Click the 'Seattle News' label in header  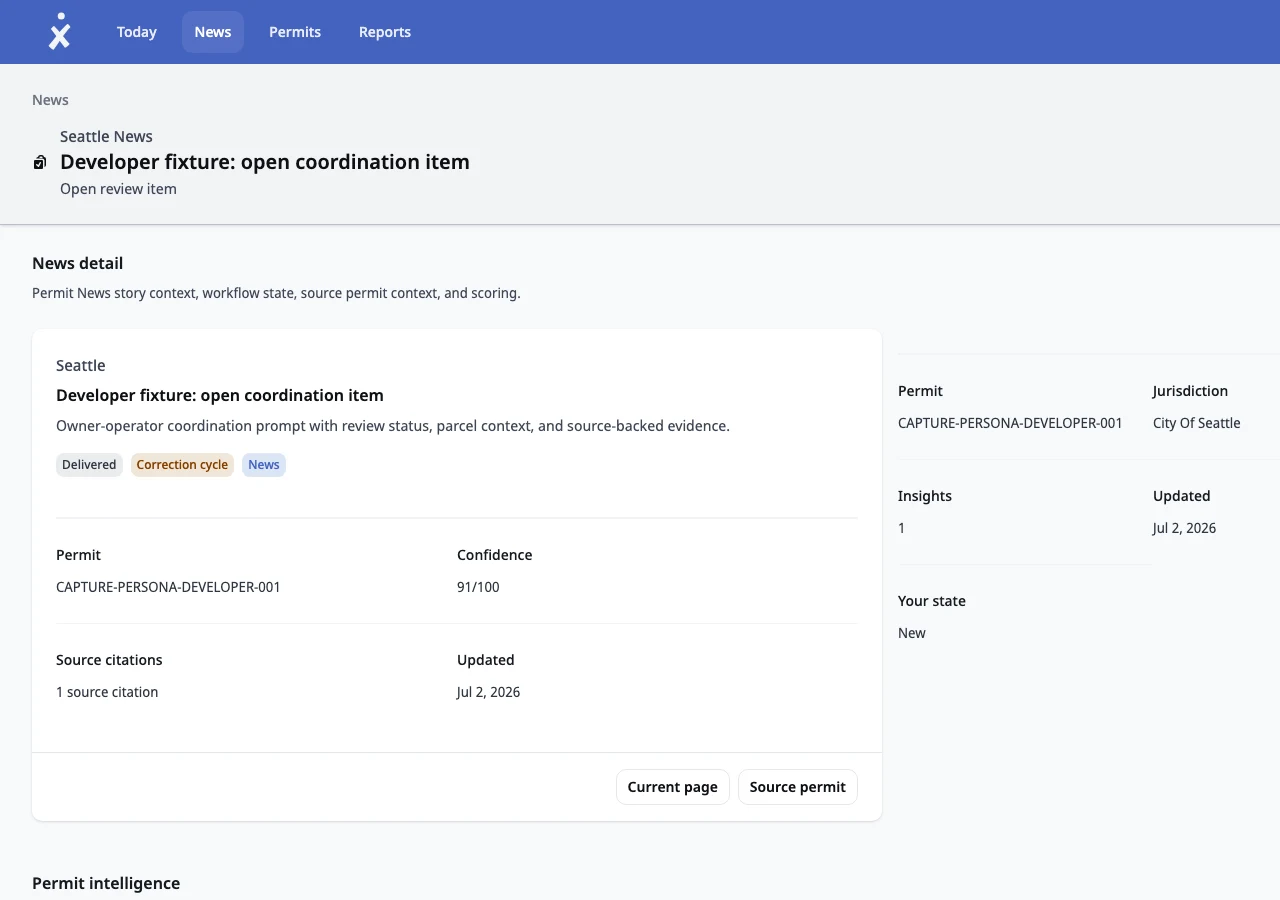coord(106,136)
